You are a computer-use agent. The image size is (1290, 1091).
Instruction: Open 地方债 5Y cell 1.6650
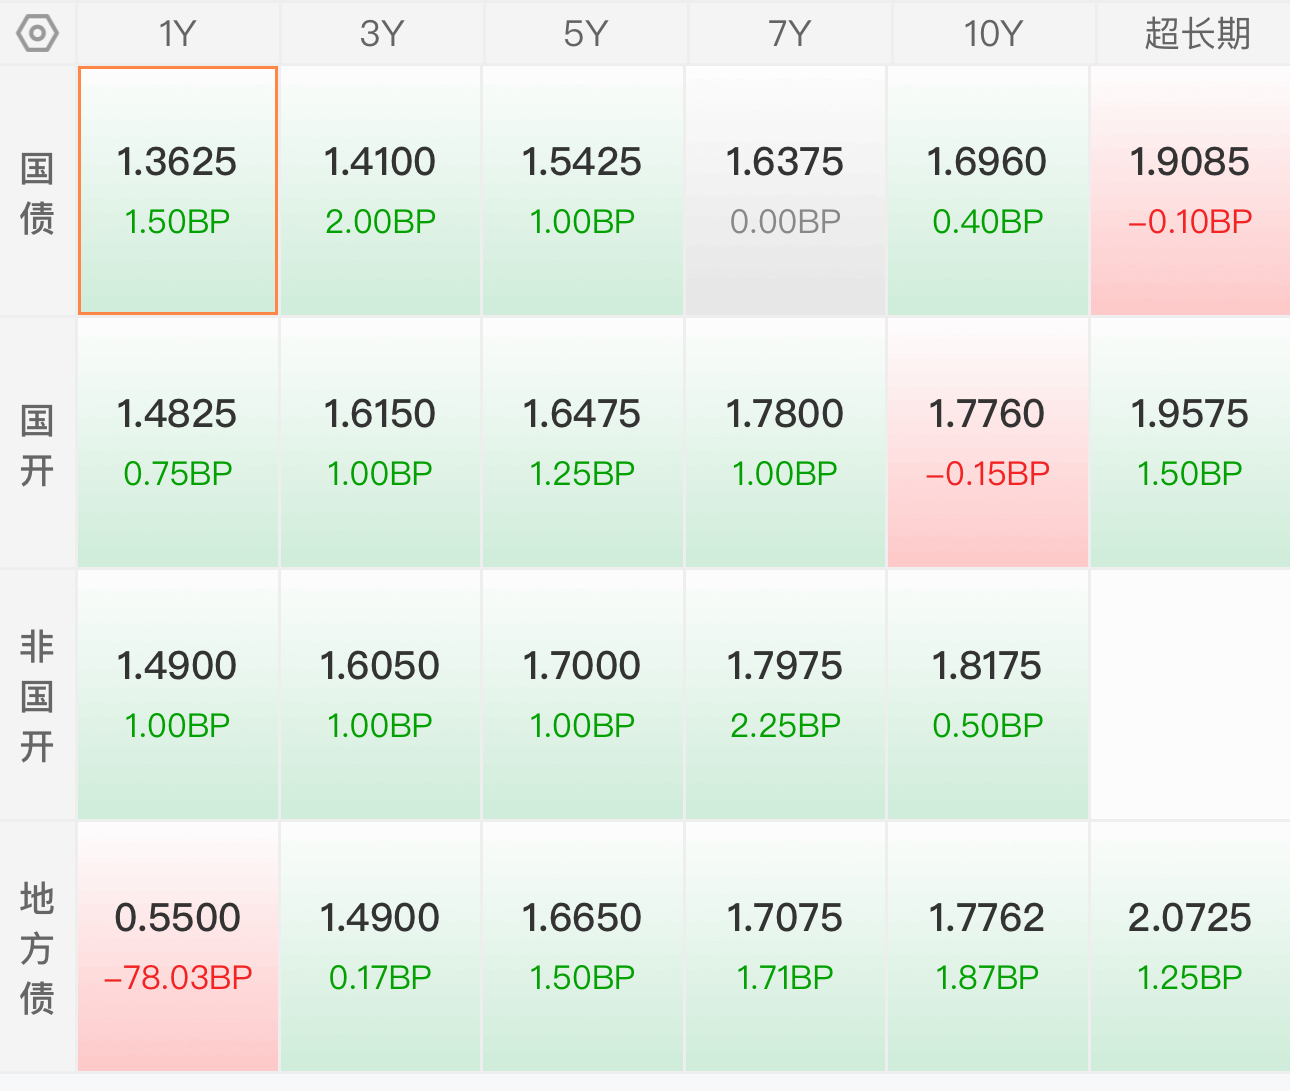coord(582,947)
